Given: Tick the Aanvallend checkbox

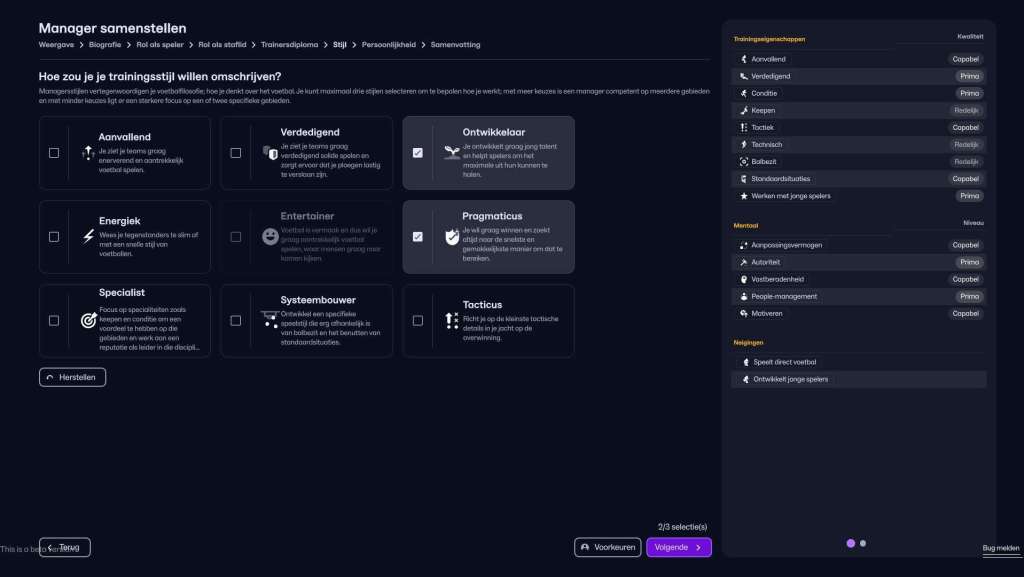Looking at the screenshot, I should (54, 153).
